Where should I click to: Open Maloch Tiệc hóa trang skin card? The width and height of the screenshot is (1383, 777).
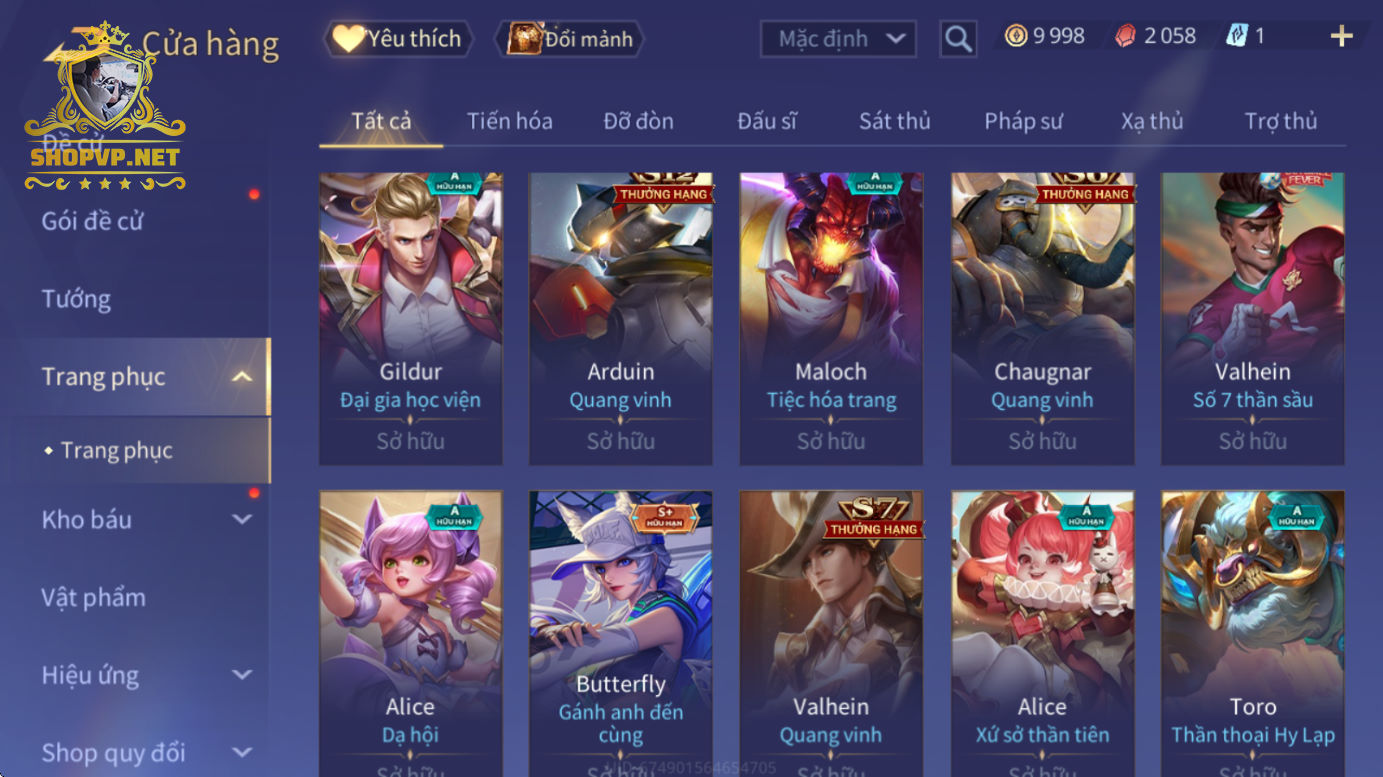[831, 319]
